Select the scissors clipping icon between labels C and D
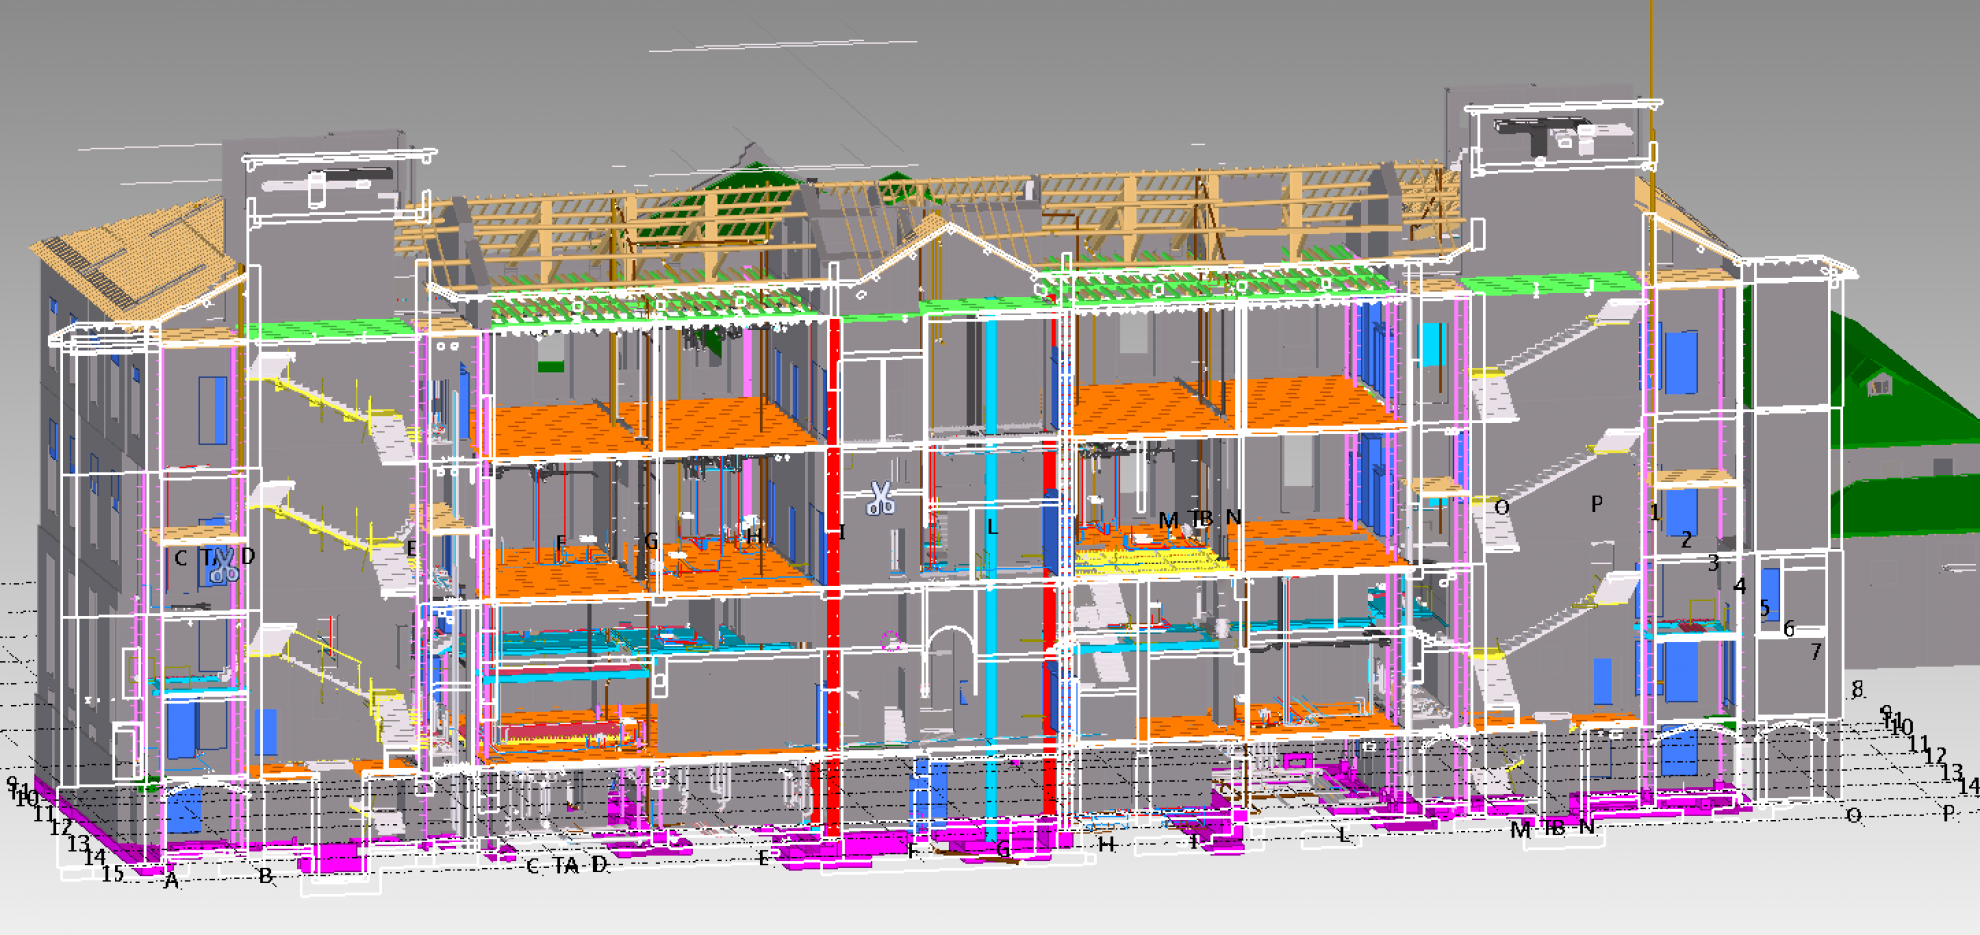Image resolution: width=1980 pixels, height=935 pixels. pos(223,566)
